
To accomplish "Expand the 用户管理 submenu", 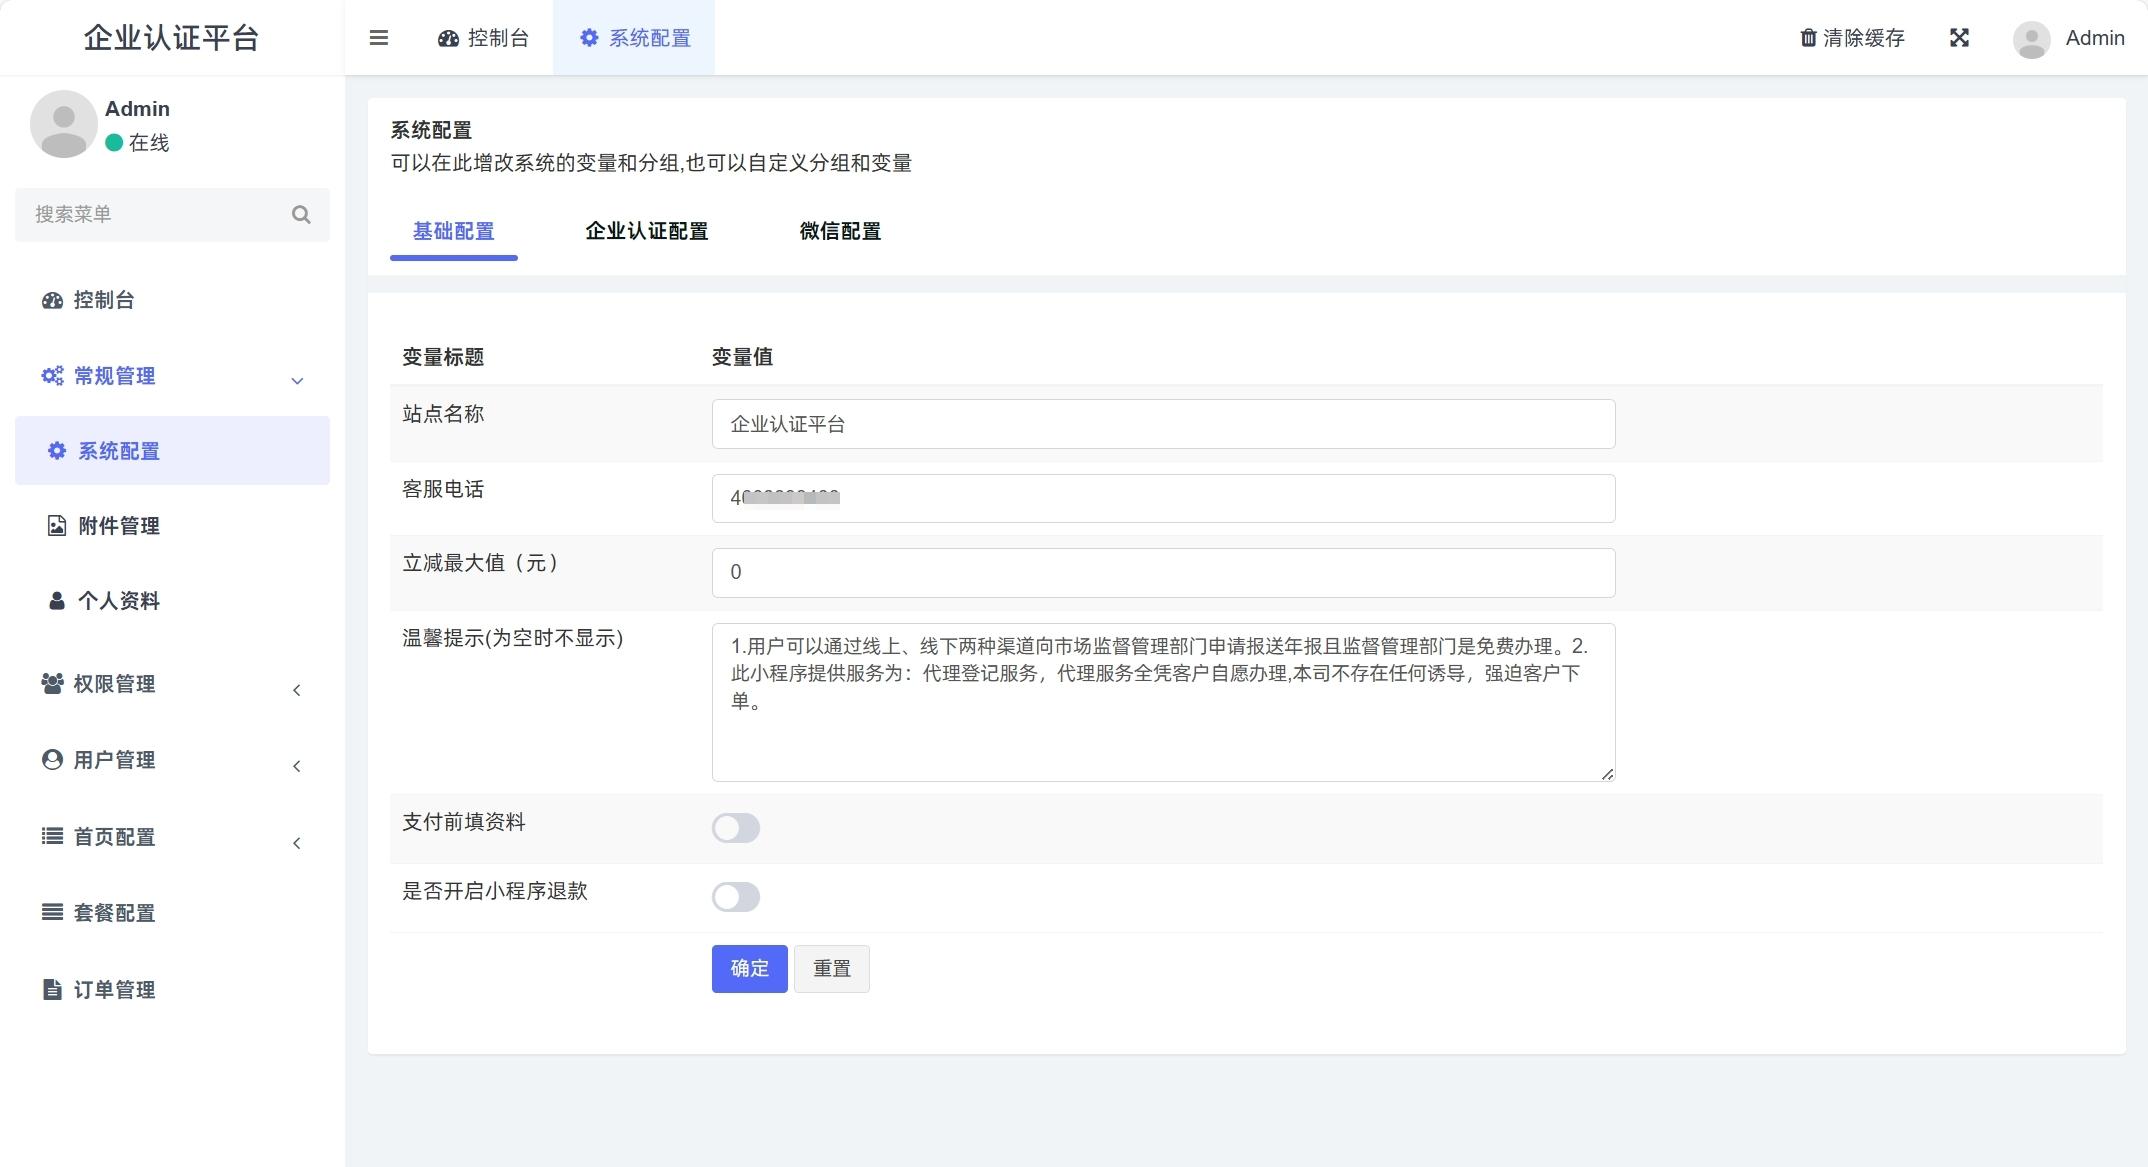I will pyautogui.click(x=296, y=766).
